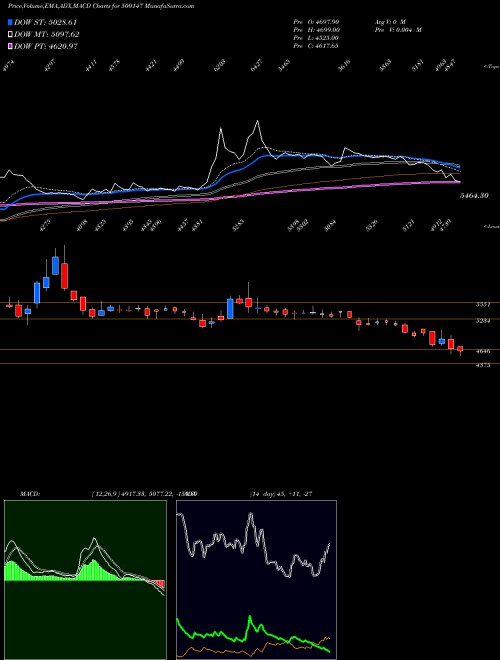Click the DOW MT: 5097.62 label

tap(47, 35)
